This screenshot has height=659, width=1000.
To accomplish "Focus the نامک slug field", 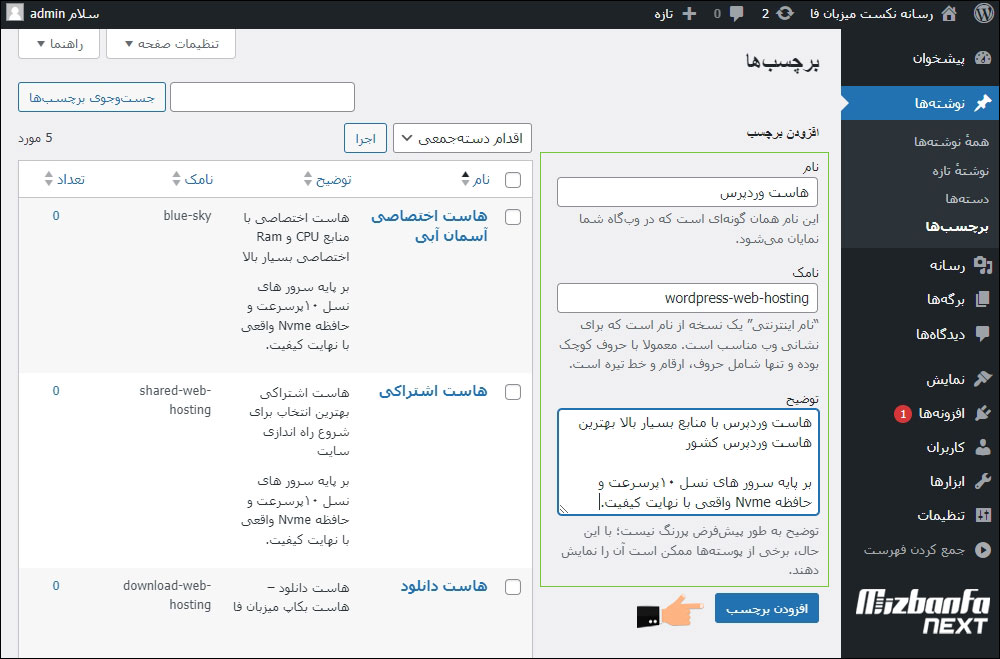I will point(687,298).
